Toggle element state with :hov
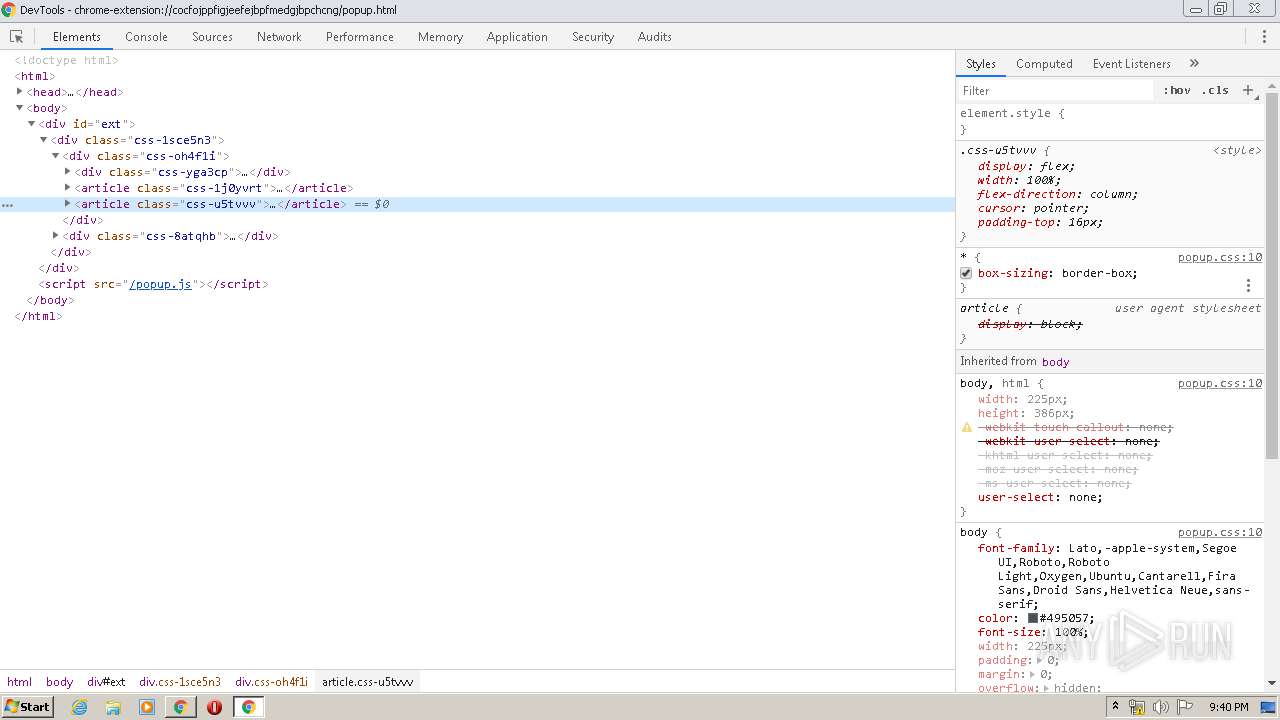Image resolution: width=1280 pixels, height=720 pixels. [1177, 90]
